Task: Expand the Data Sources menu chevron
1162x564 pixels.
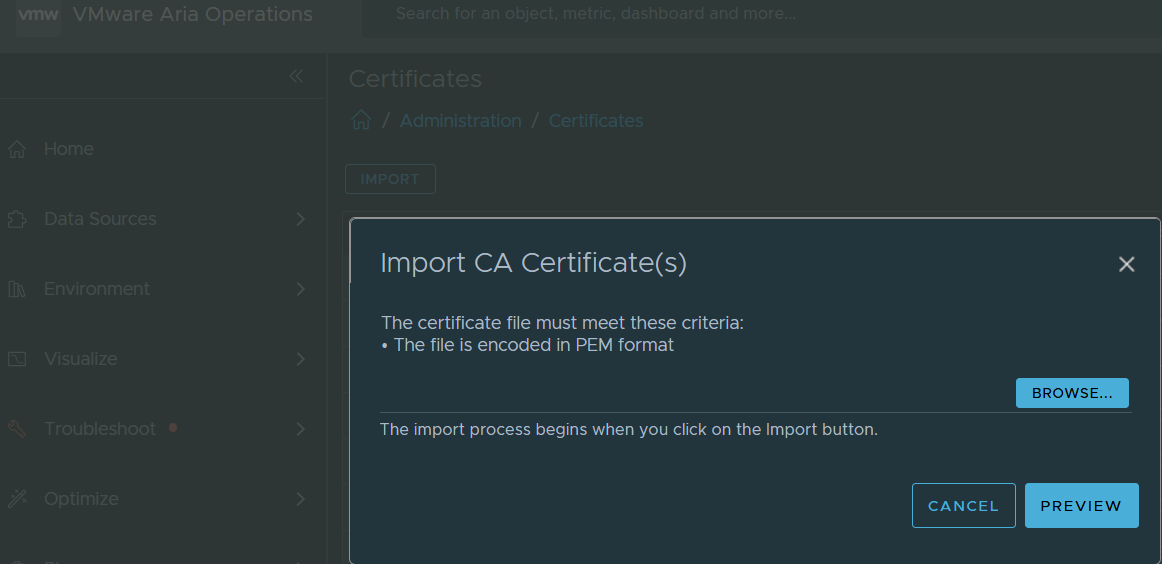Action: [x=300, y=219]
